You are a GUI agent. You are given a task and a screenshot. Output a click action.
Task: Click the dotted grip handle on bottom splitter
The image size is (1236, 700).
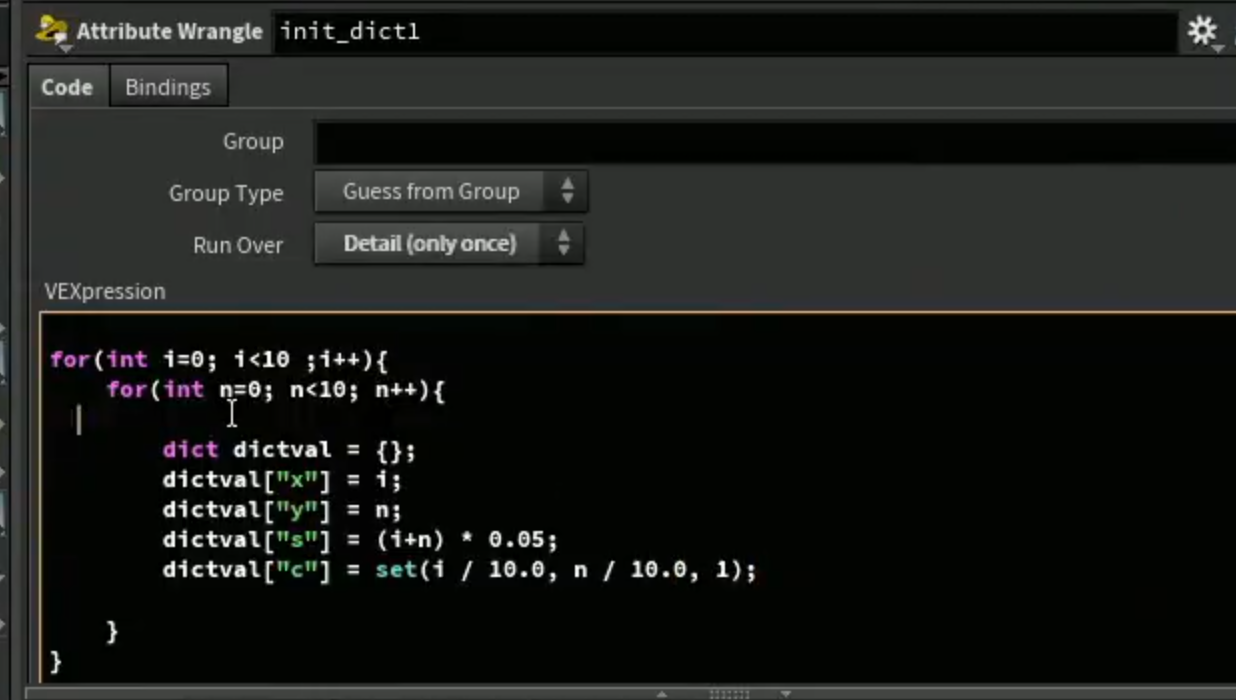[729, 693]
